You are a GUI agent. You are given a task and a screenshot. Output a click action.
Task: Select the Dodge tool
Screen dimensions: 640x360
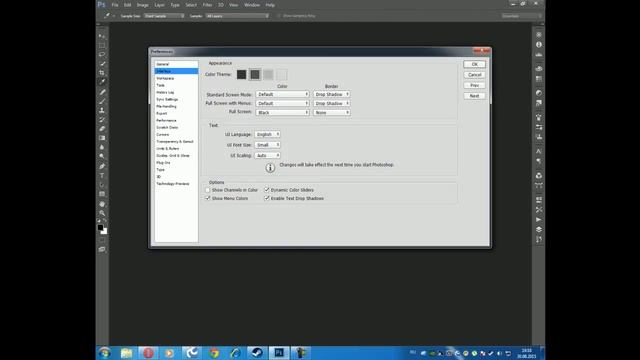coord(102,156)
